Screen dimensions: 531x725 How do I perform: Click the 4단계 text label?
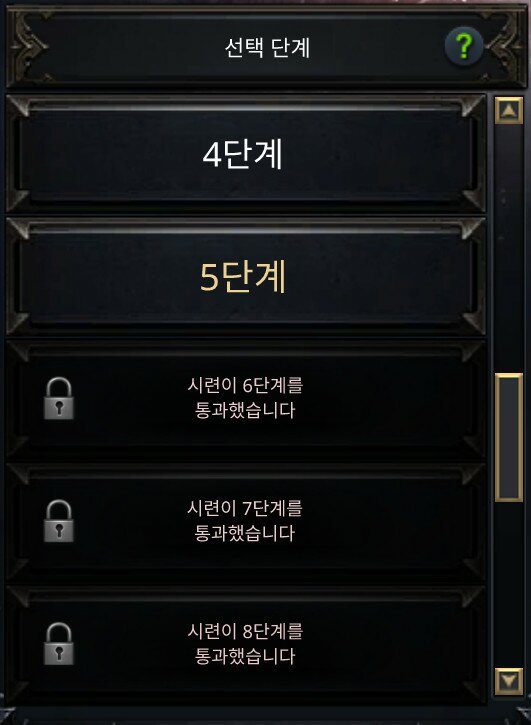click(242, 154)
